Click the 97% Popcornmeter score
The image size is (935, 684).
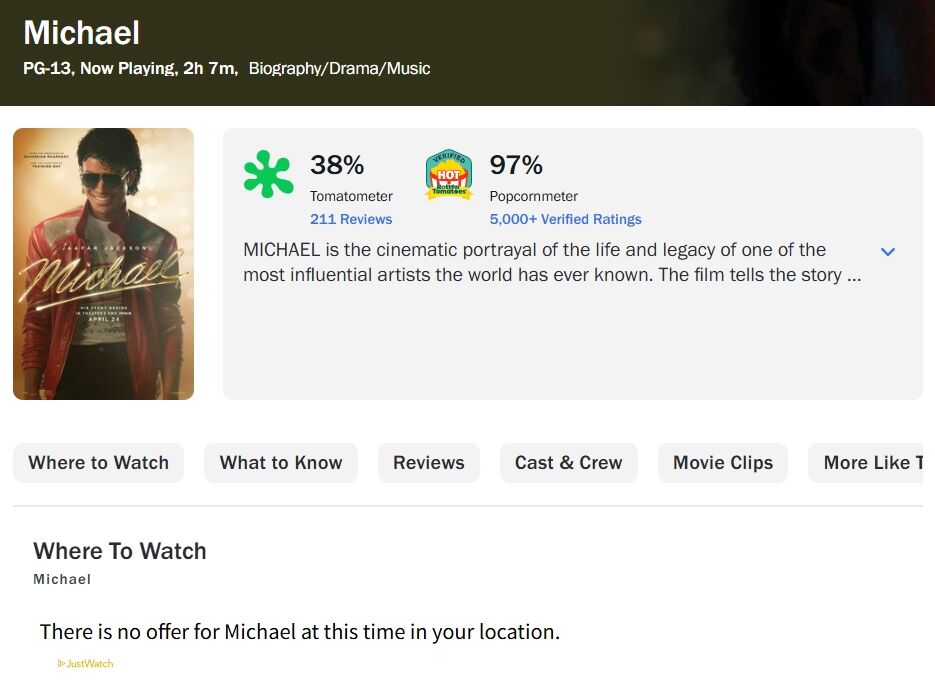(x=516, y=165)
